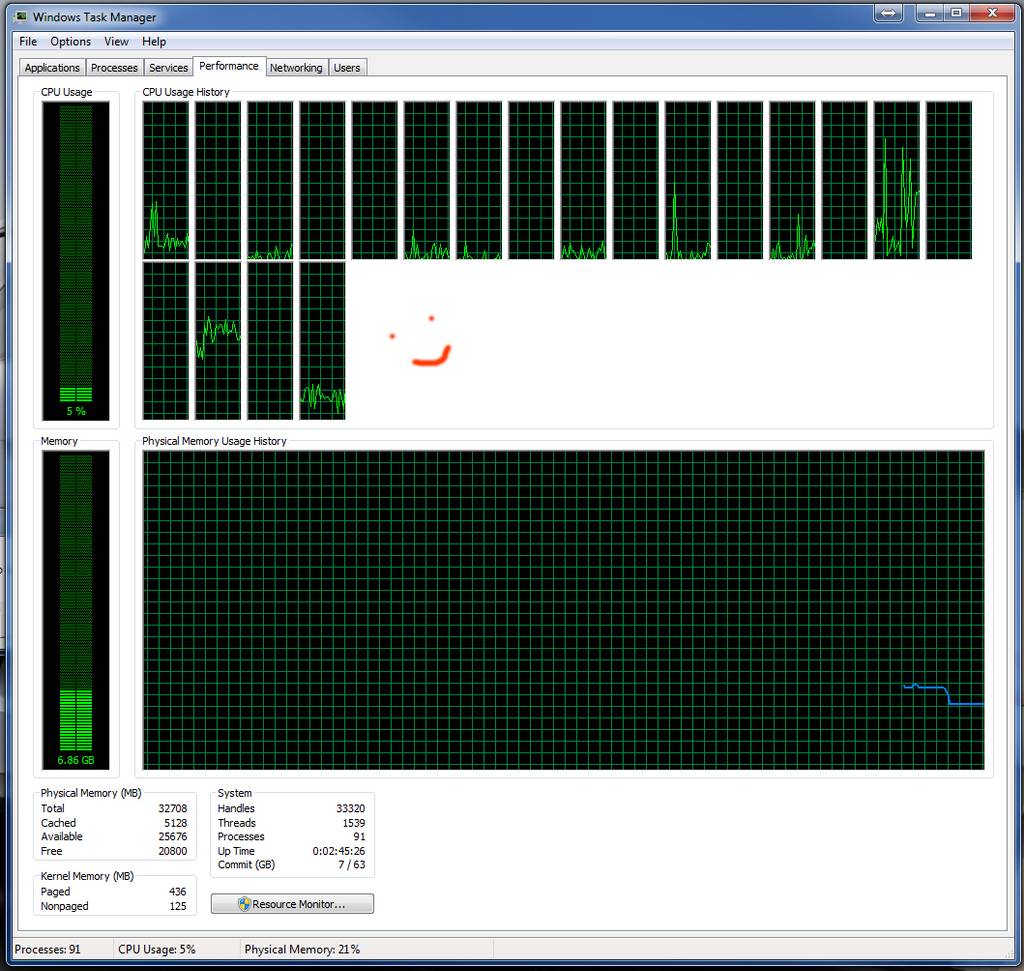Click the Memory meter showing 6.86 GB

(76, 610)
